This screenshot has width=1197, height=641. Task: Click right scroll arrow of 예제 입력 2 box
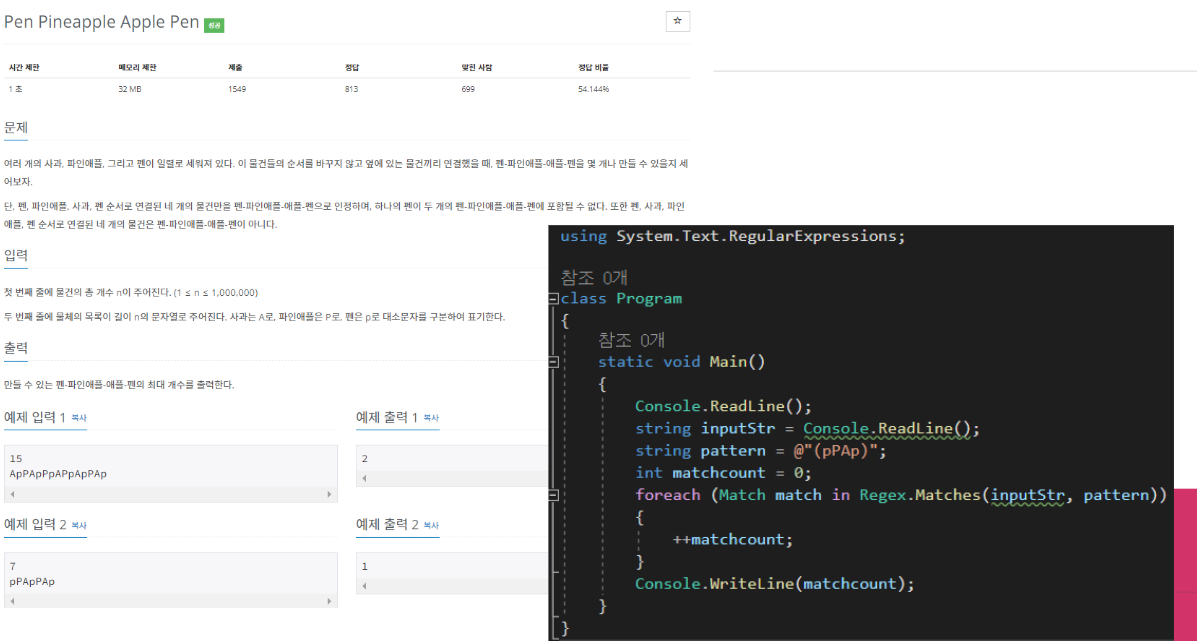pyautogui.click(x=329, y=601)
